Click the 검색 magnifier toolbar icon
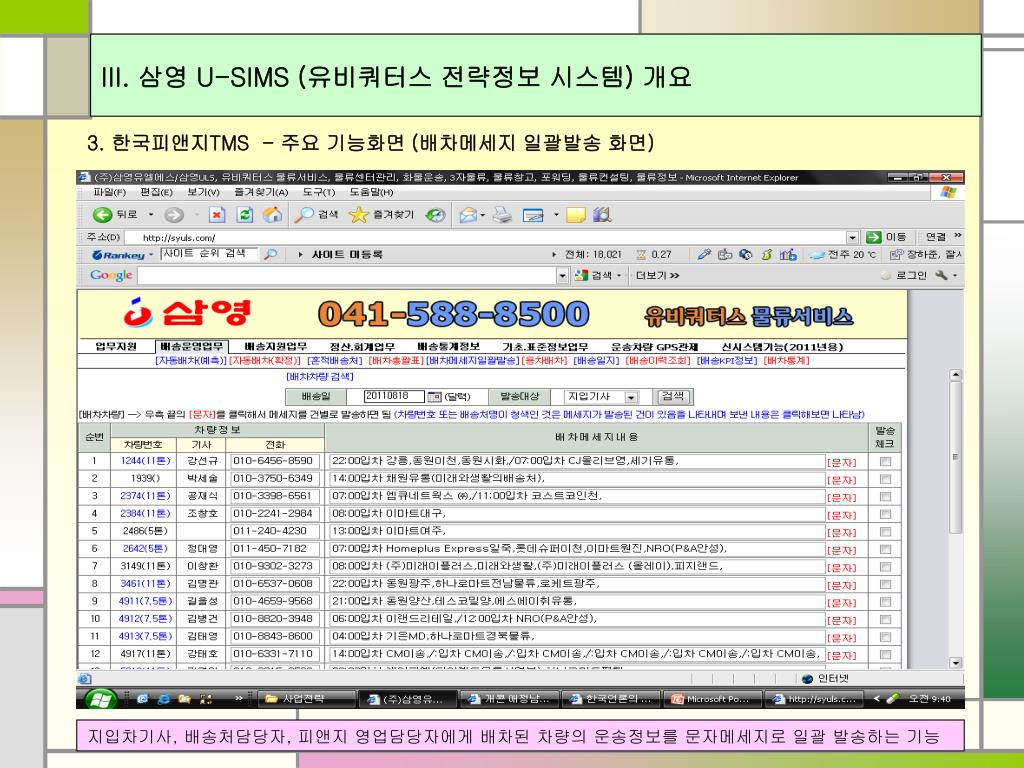 (x=304, y=215)
